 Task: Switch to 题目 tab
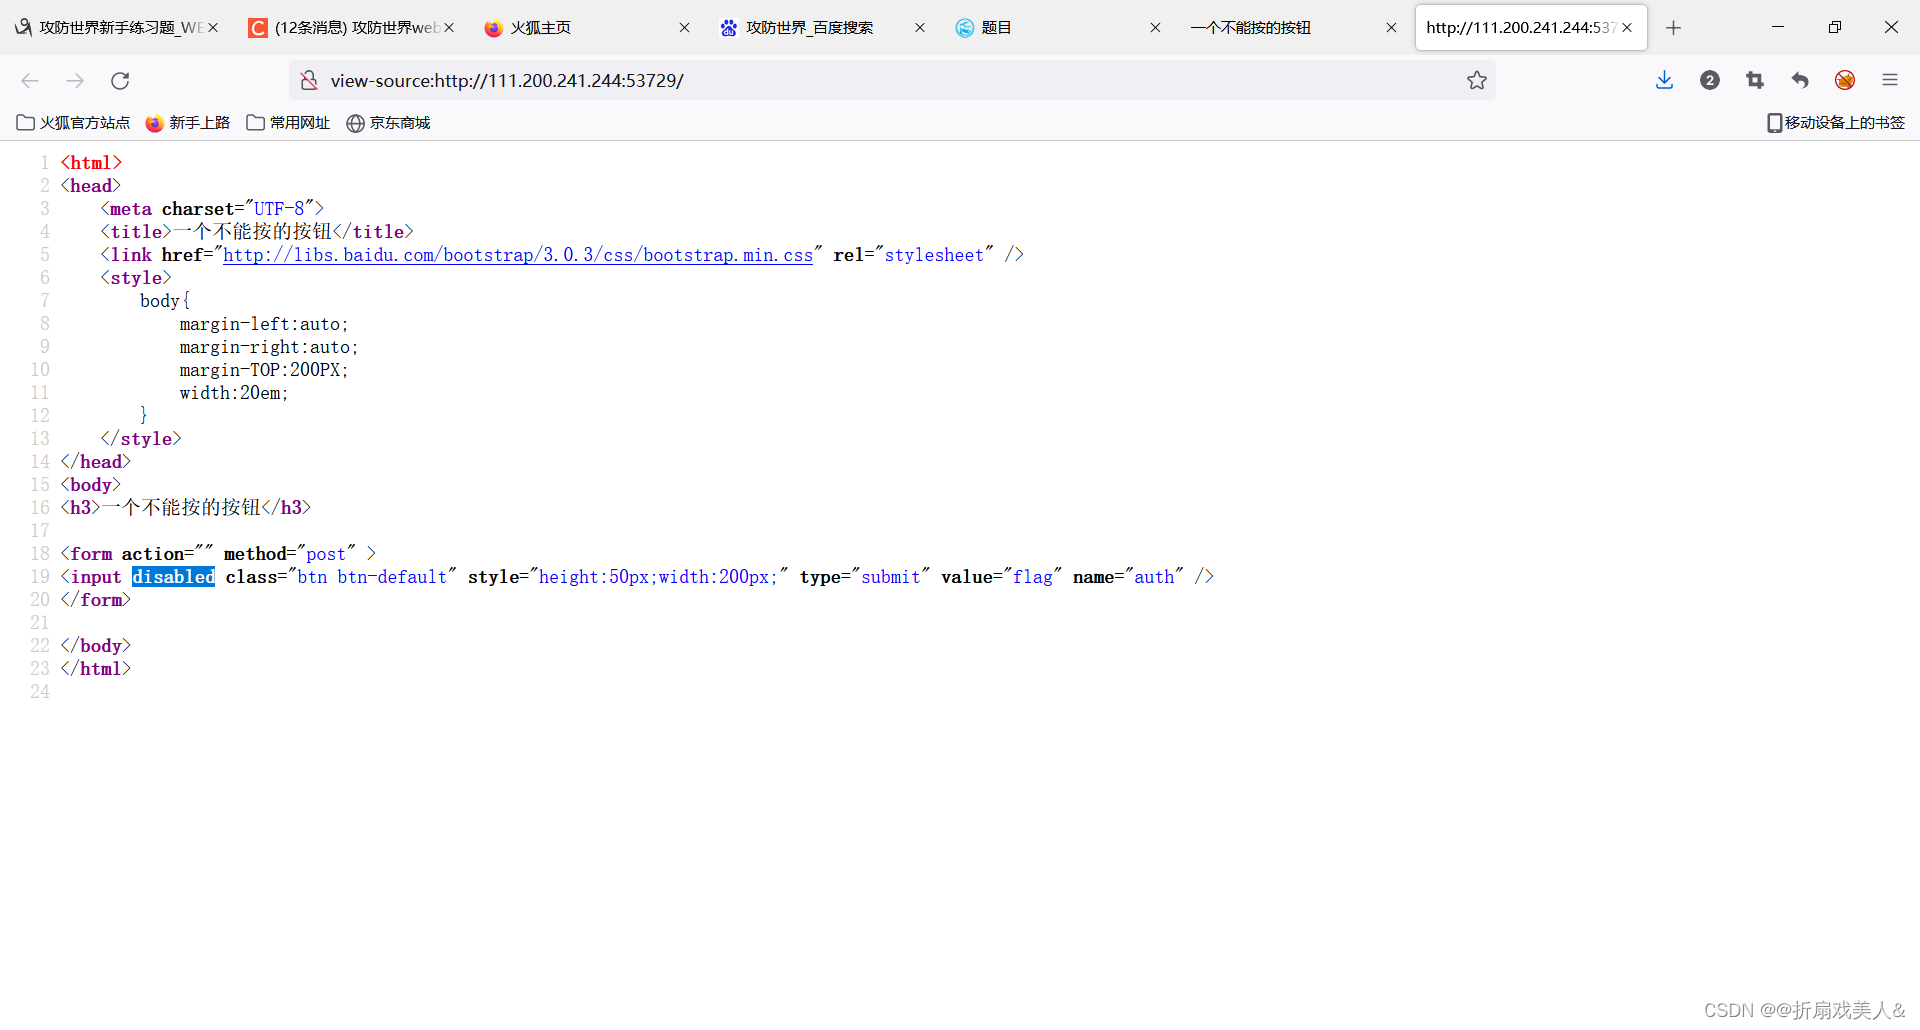point(1058,28)
